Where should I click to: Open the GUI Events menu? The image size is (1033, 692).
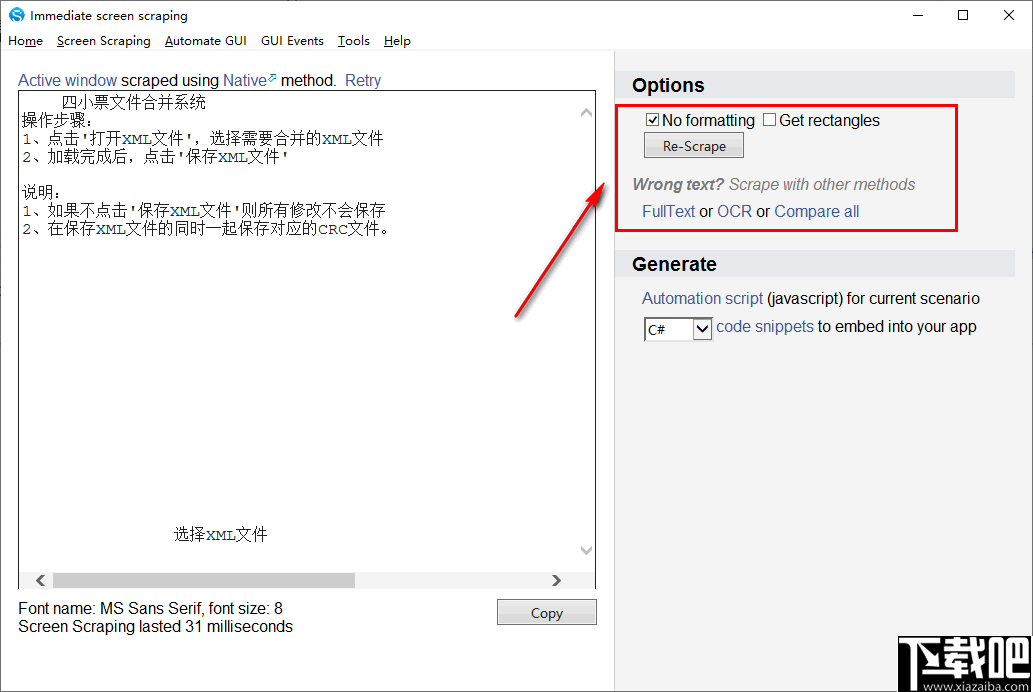point(292,41)
